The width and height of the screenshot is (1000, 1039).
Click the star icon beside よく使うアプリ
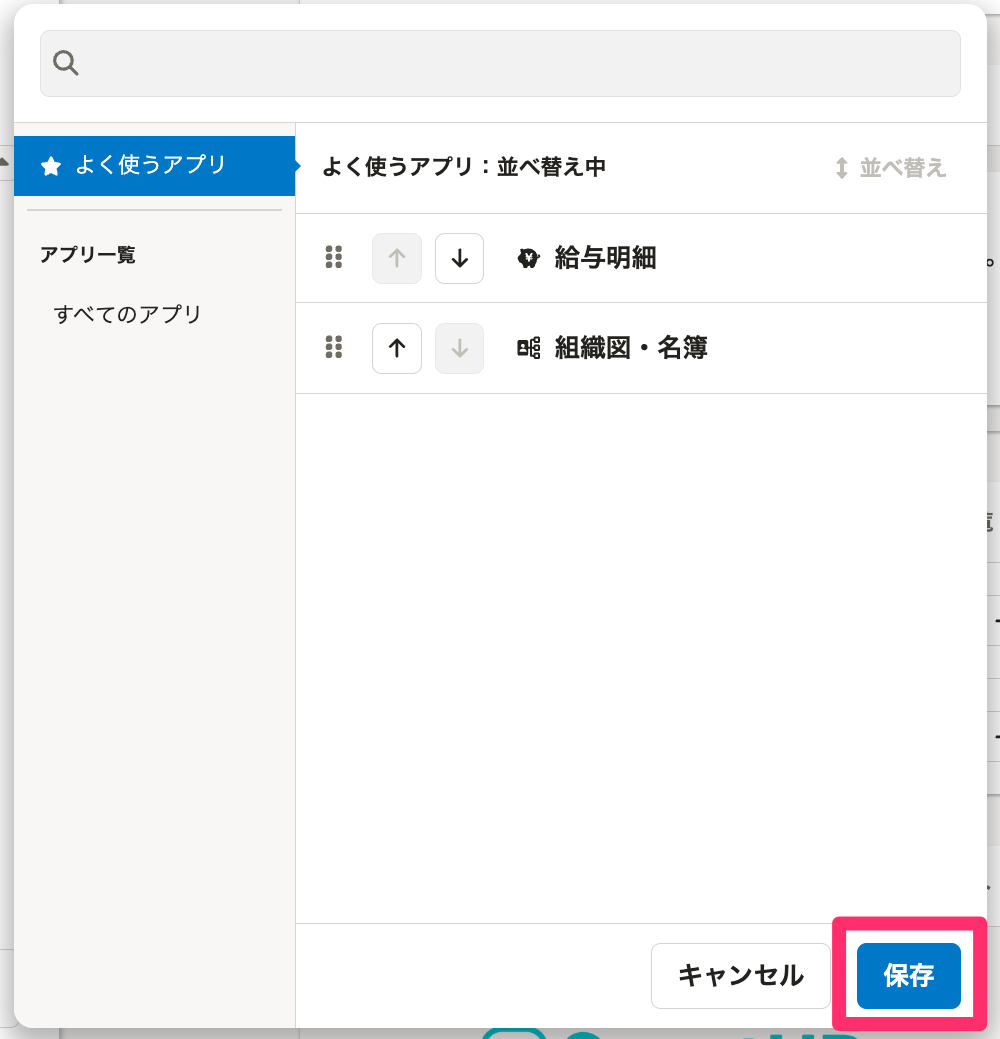click(51, 167)
